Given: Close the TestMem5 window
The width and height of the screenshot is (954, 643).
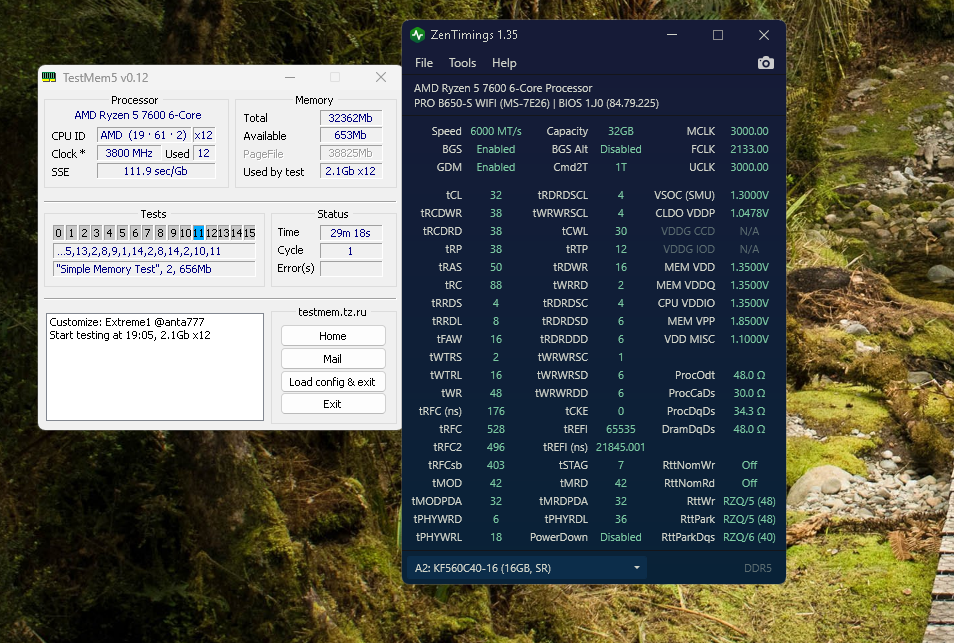Looking at the screenshot, I should click(380, 77).
